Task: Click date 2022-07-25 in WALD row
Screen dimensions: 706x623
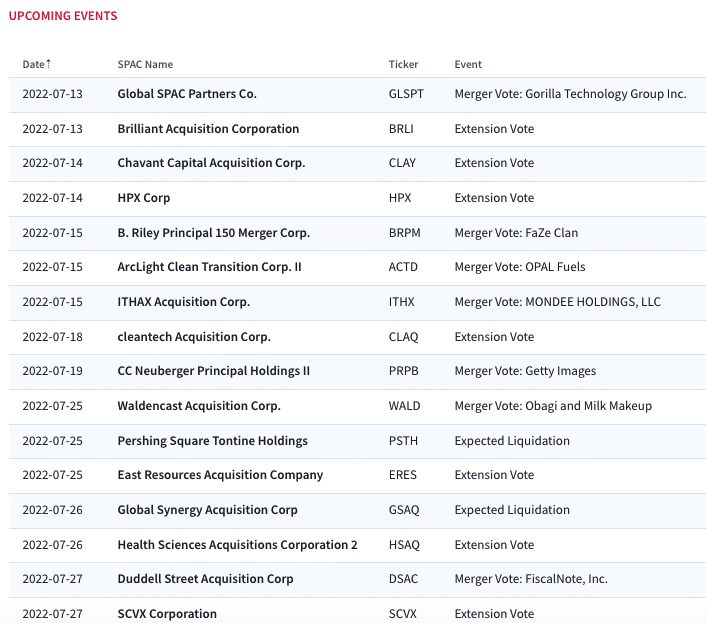Action: point(53,406)
